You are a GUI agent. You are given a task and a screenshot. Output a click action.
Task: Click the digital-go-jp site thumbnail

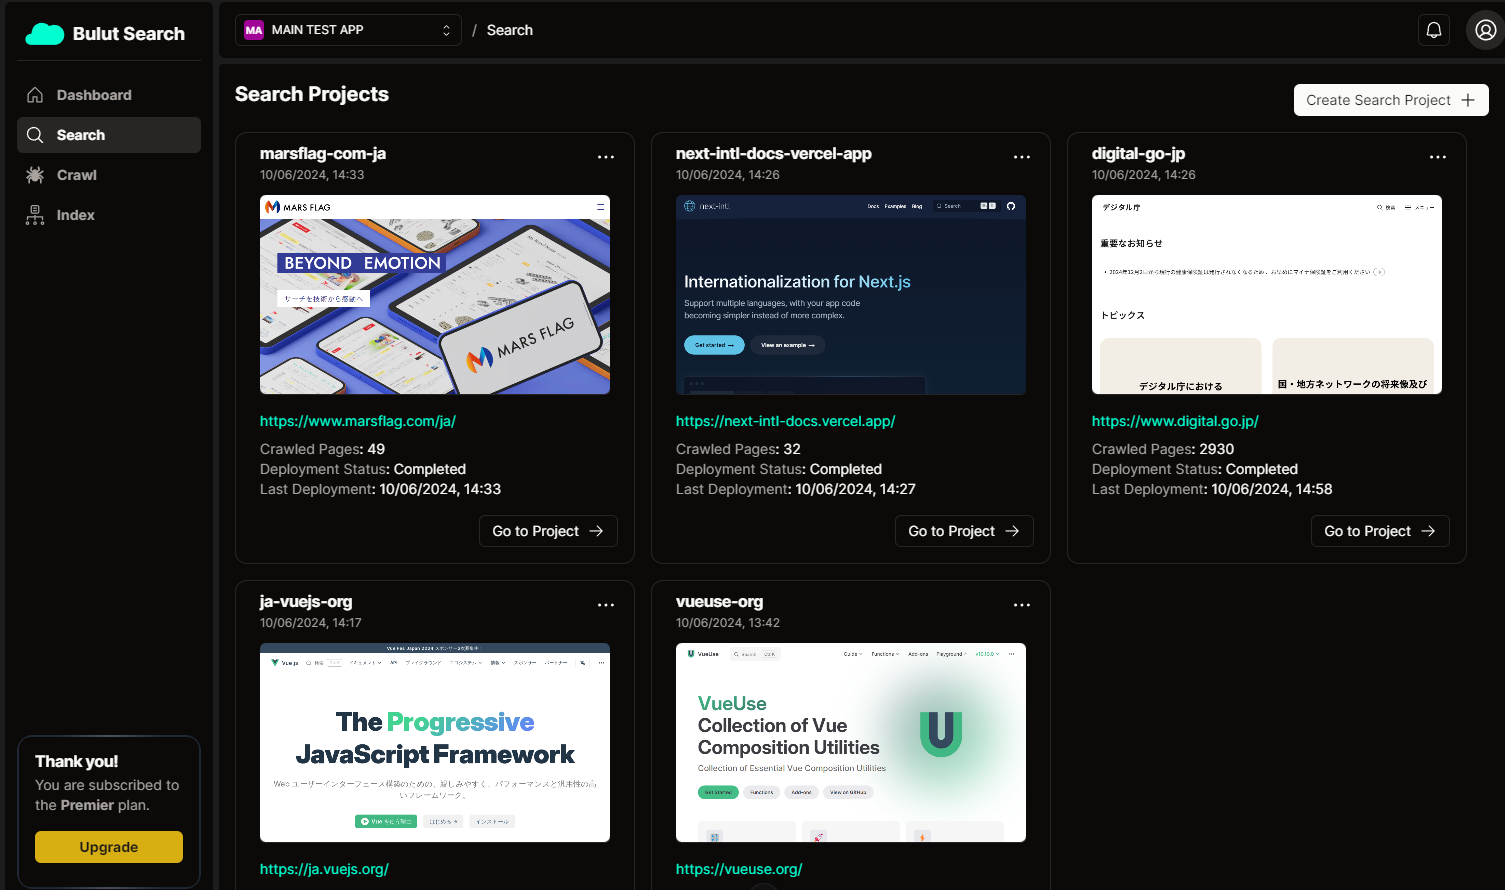coord(1267,294)
